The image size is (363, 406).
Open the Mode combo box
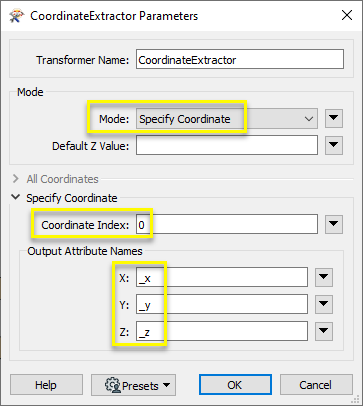[227, 119]
